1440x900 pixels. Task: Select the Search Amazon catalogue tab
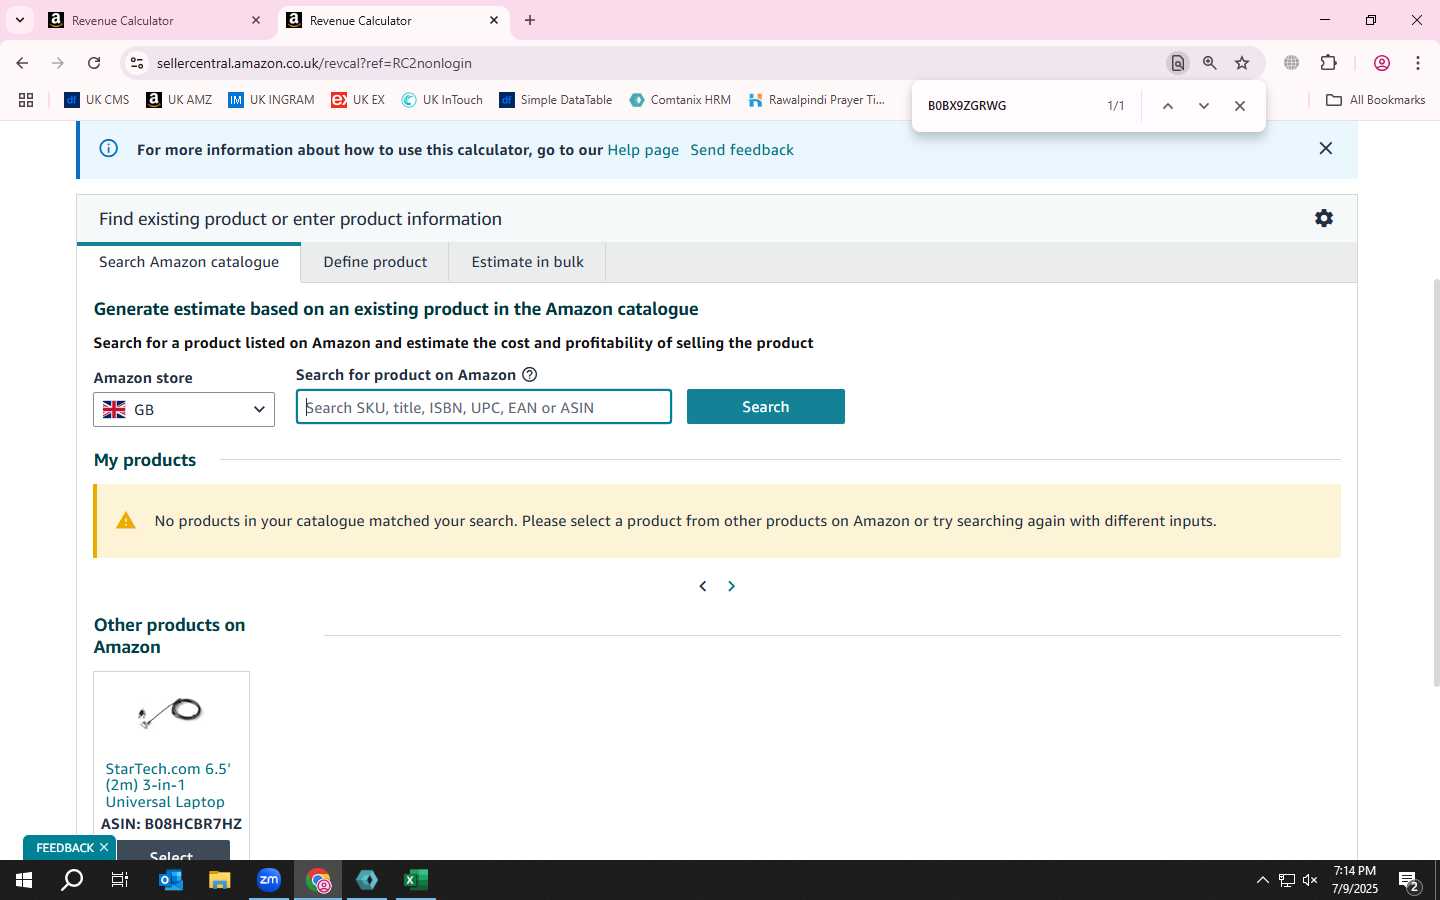[x=189, y=262]
